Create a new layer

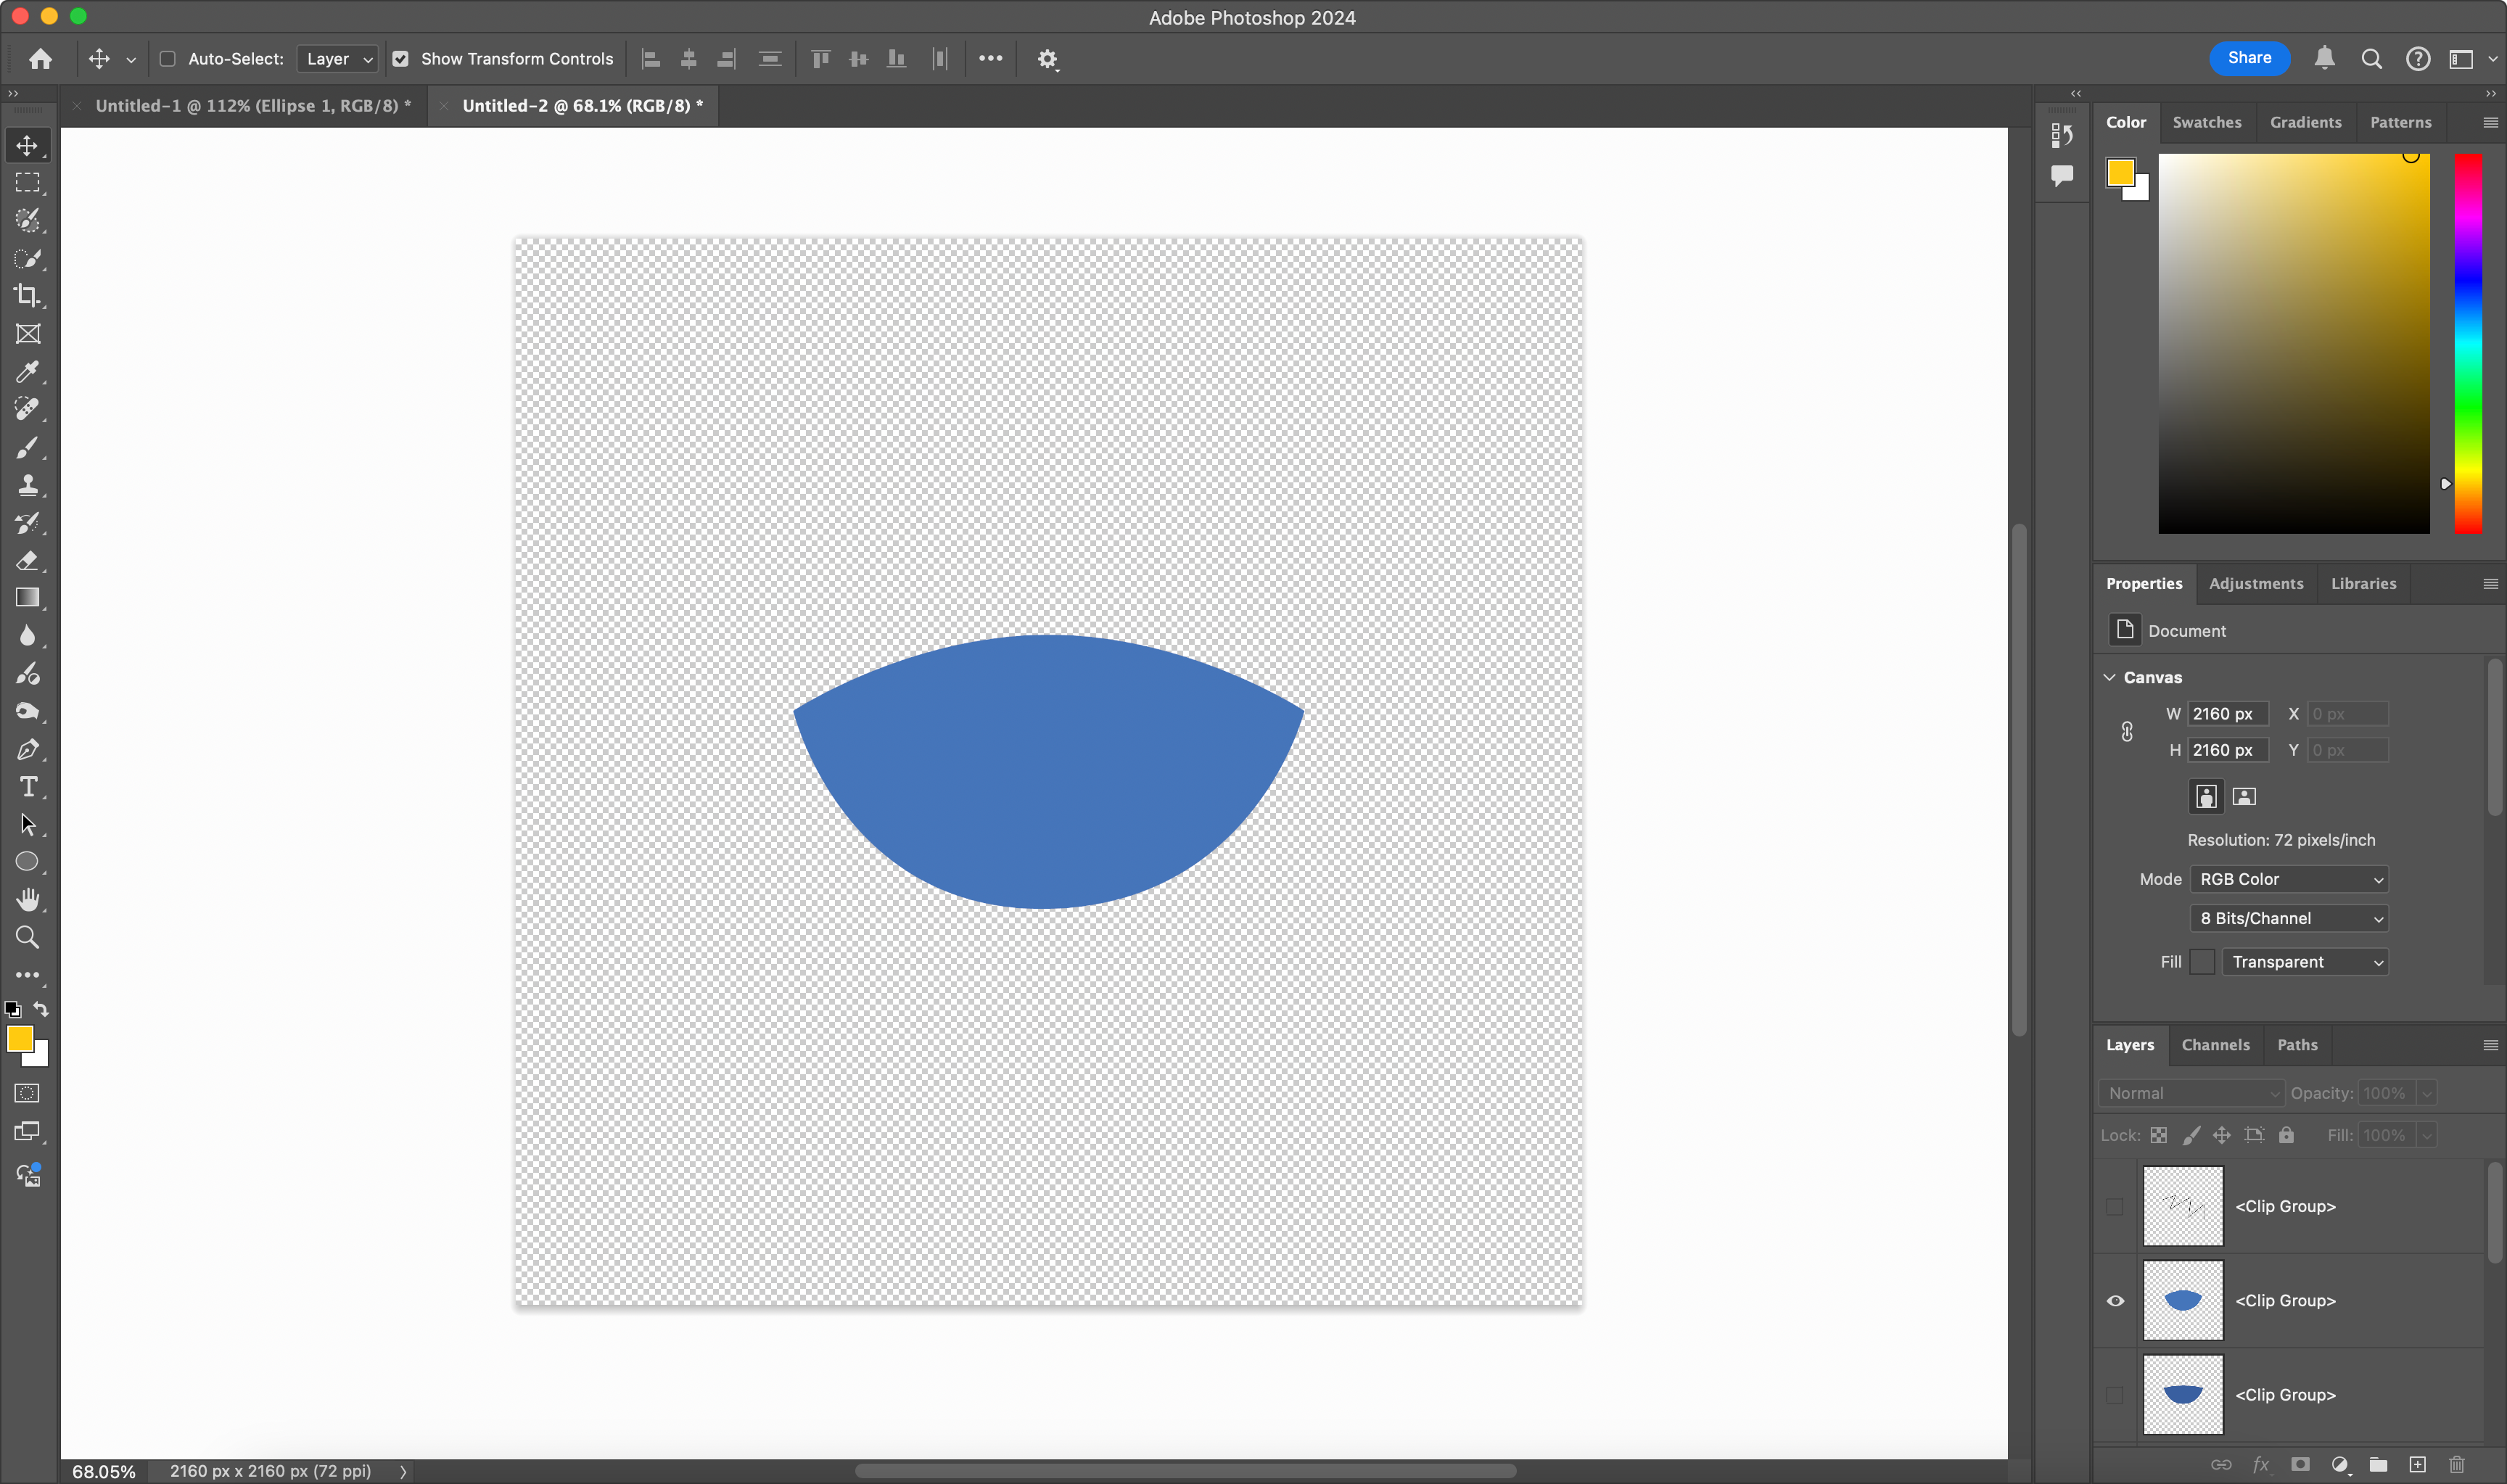2417,1464
